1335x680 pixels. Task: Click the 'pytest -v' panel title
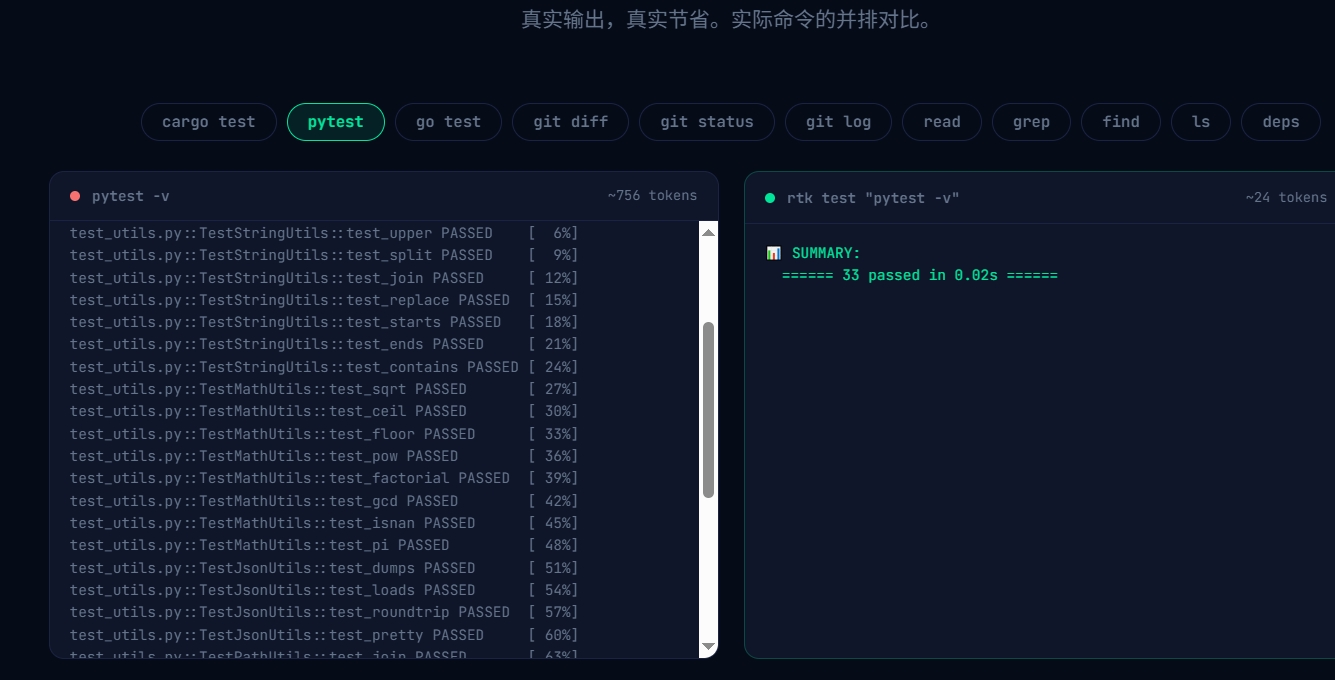[x=131, y=197]
